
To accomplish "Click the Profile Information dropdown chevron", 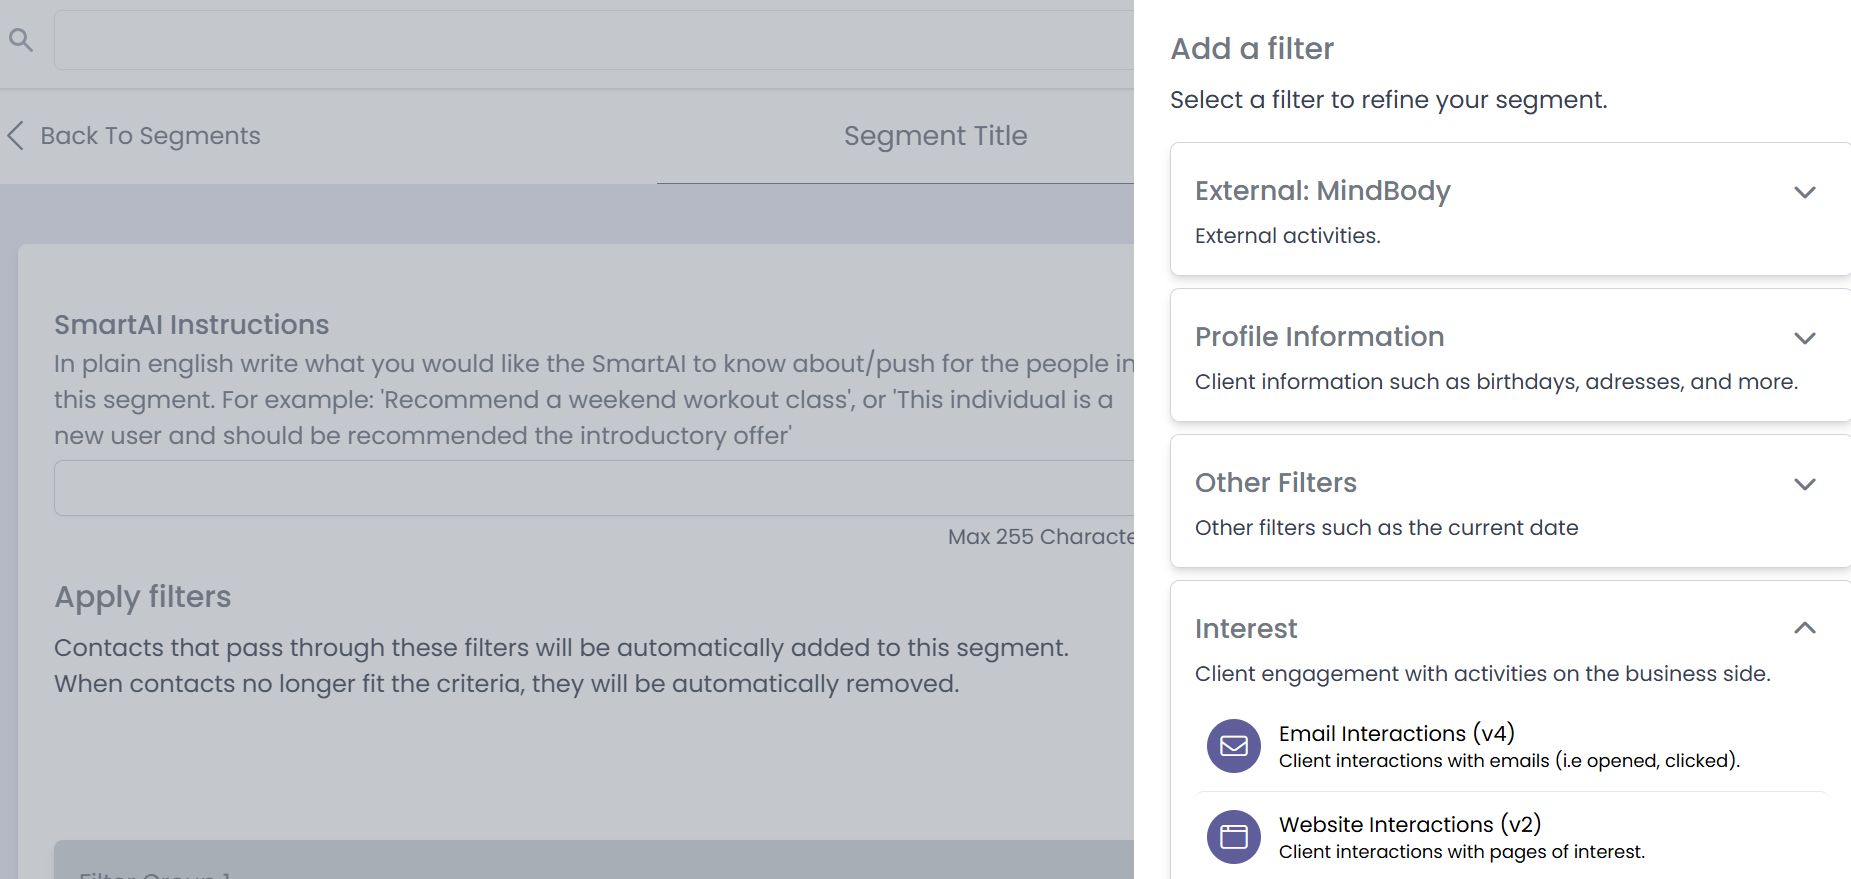I will pos(1805,338).
